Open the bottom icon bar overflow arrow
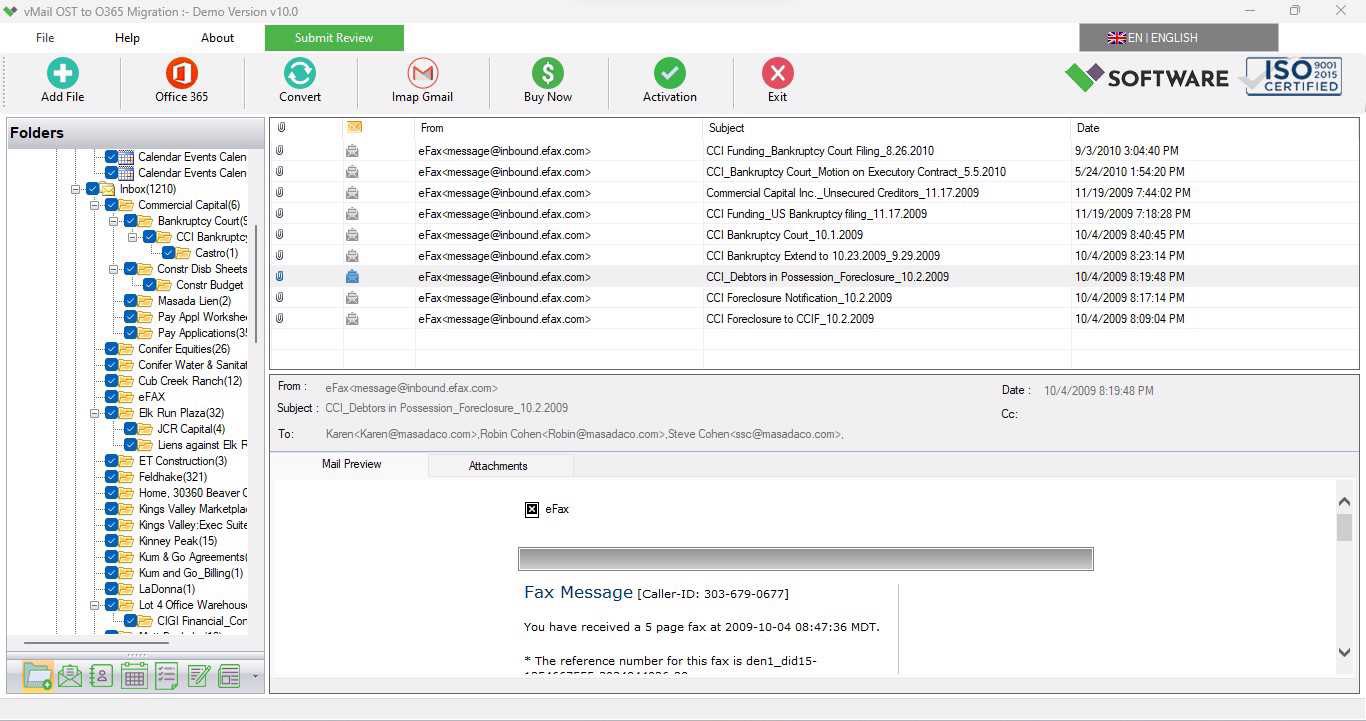This screenshot has height=721, width=1366. (256, 677)
